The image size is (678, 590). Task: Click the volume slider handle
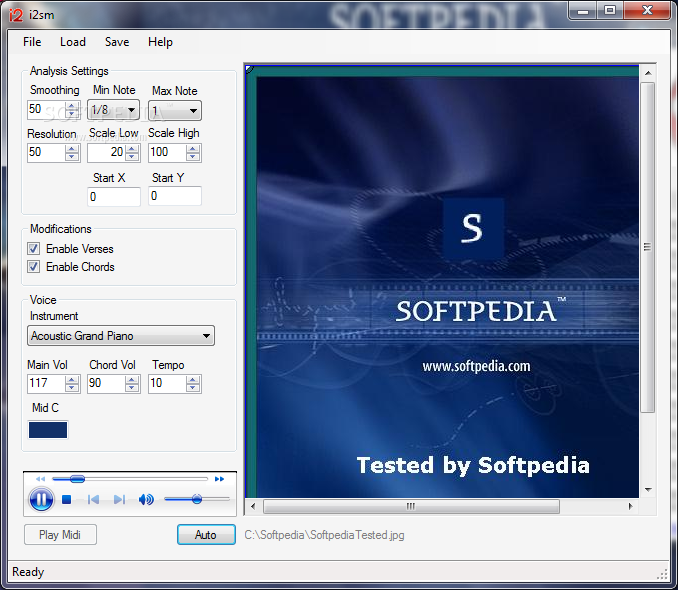(x=197, y=499)
